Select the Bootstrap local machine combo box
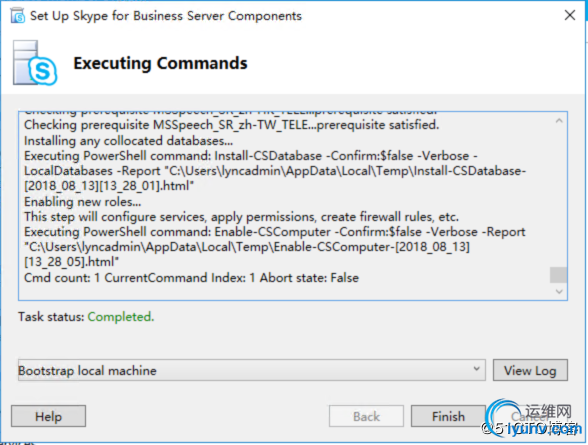The image size is (588, 445). point(252,370)
